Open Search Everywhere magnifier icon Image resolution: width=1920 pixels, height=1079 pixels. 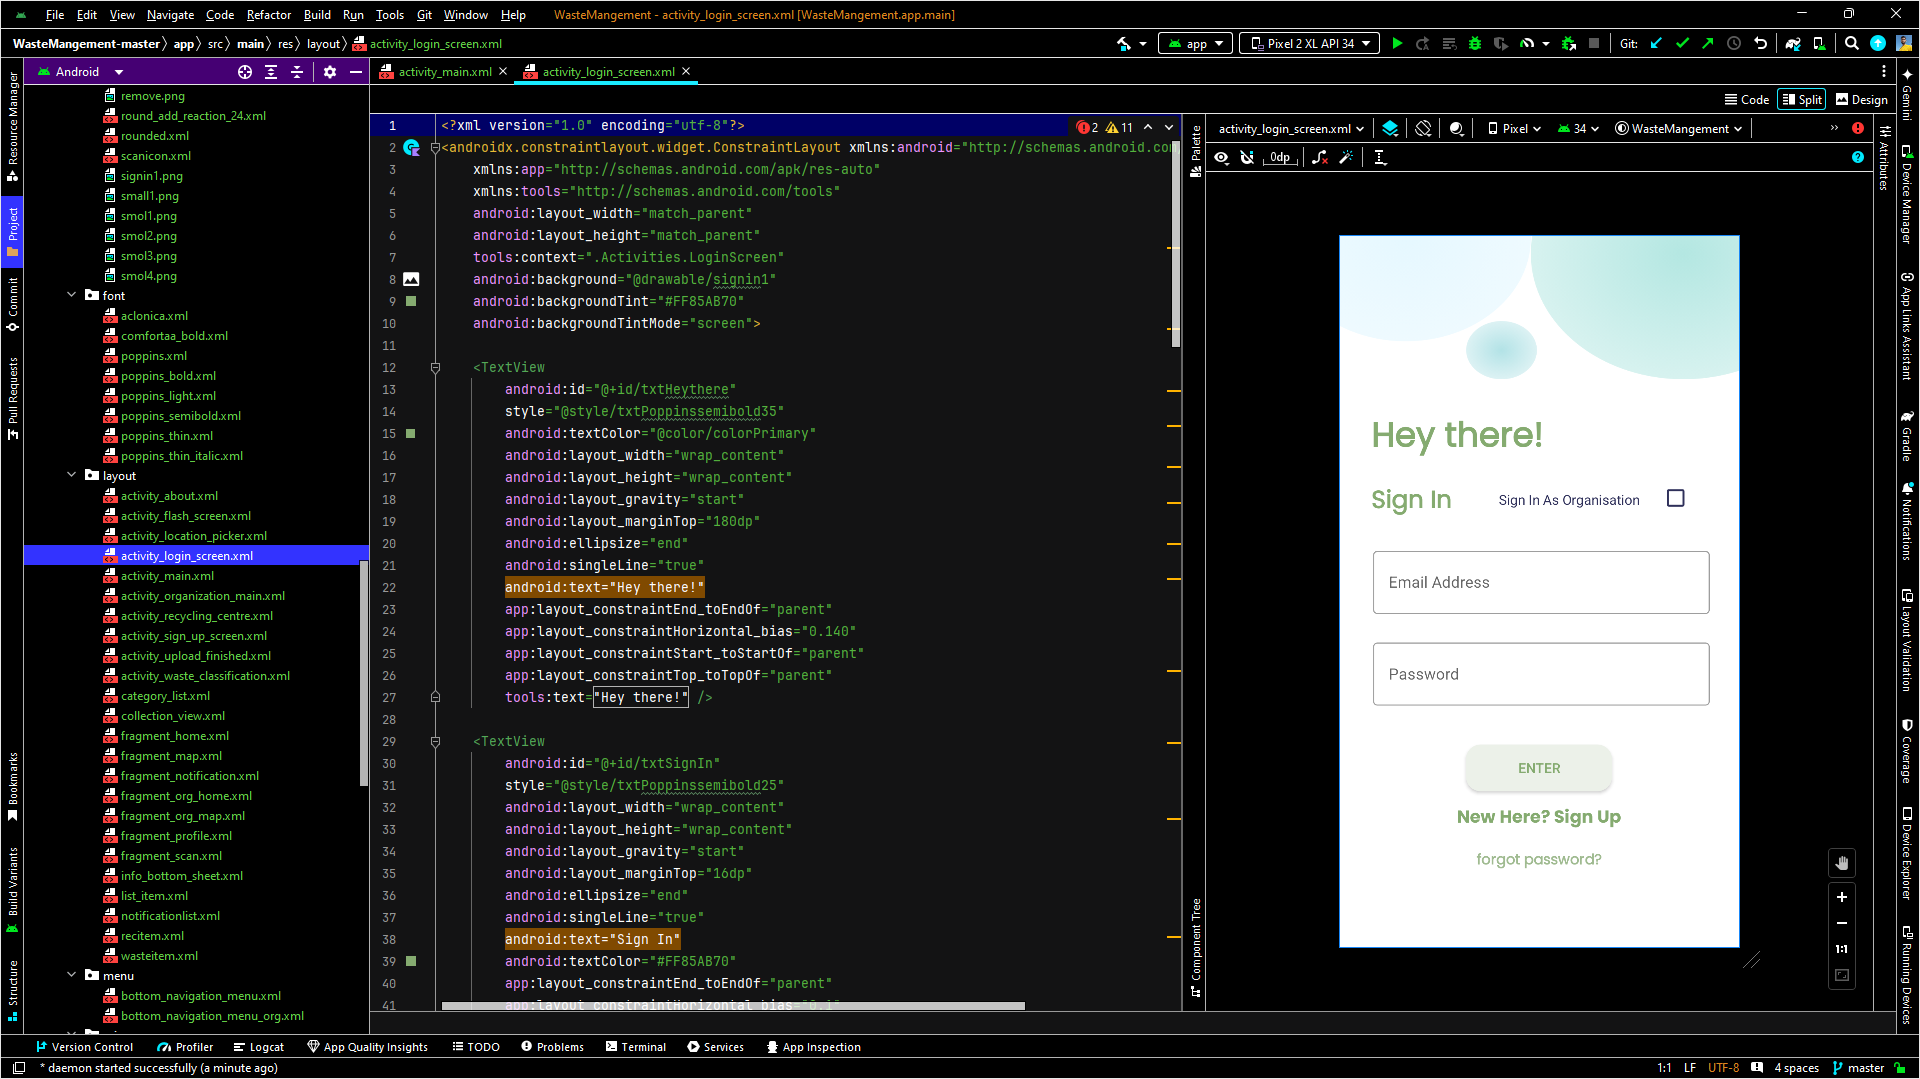(1852, 44)
